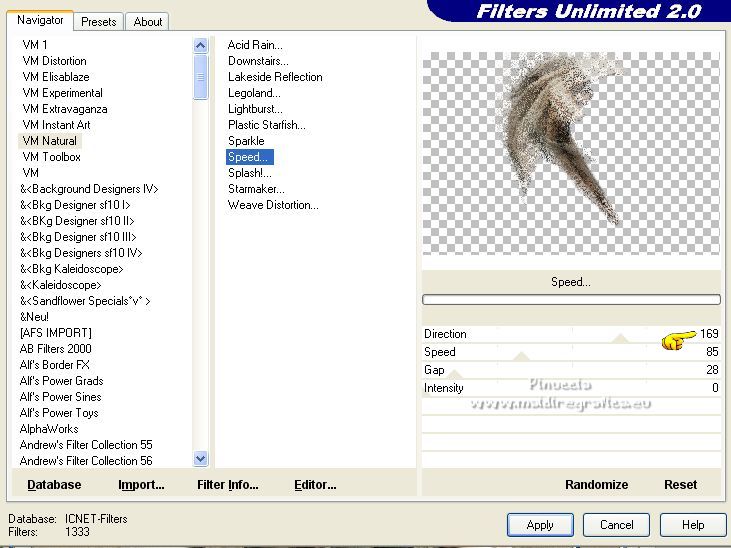Select Alf's Power Sines category
This screenshot has width=731, height=548.
[60, 397]
